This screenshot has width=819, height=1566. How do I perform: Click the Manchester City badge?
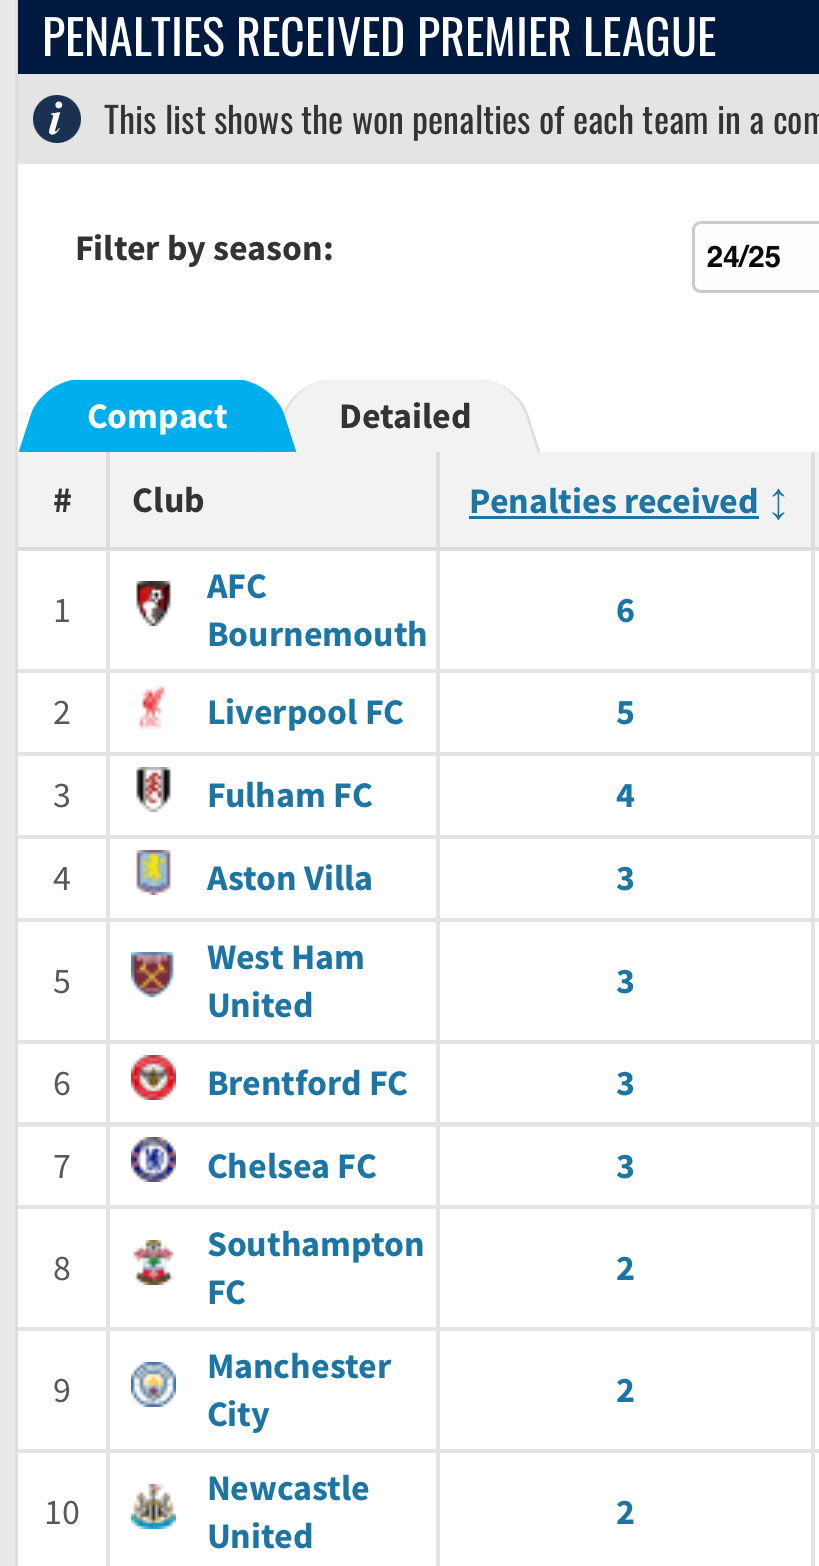tap(154, 1385)
